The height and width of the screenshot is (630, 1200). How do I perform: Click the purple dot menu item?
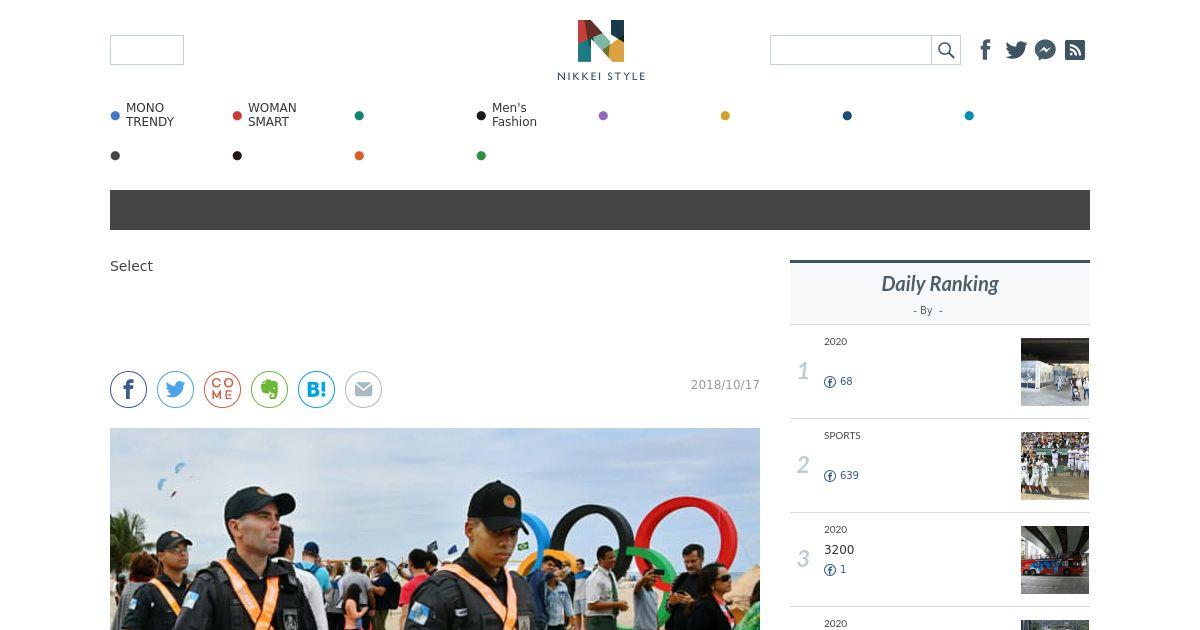point(603,116)
